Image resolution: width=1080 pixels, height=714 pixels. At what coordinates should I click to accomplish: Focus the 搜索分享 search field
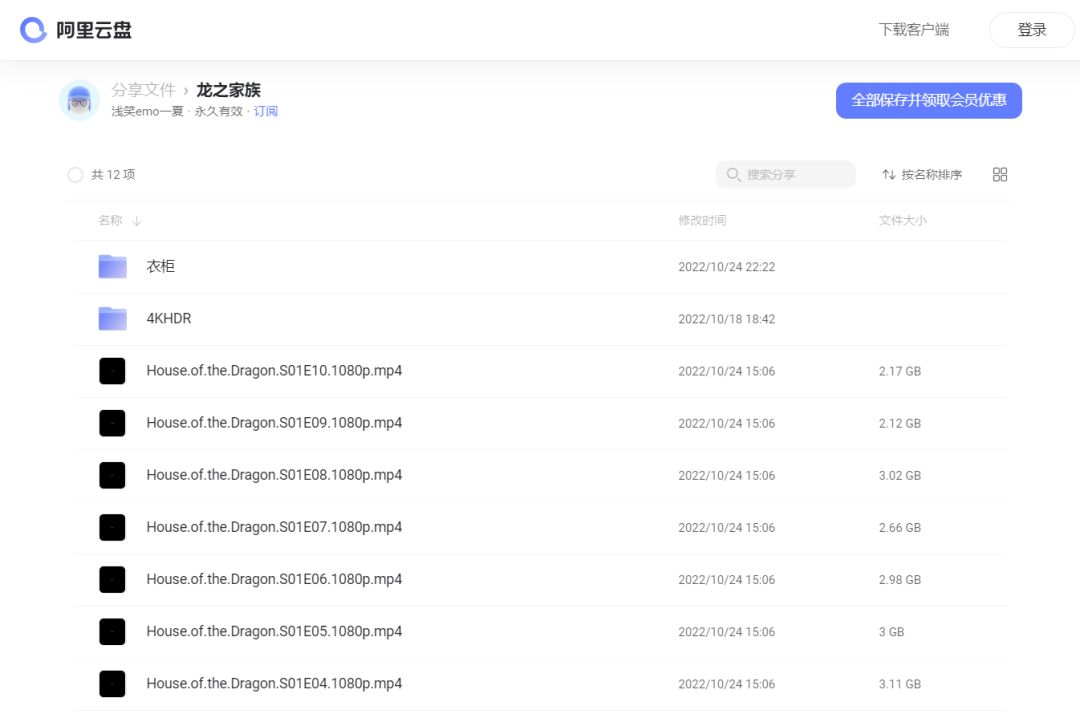point(786,175)
